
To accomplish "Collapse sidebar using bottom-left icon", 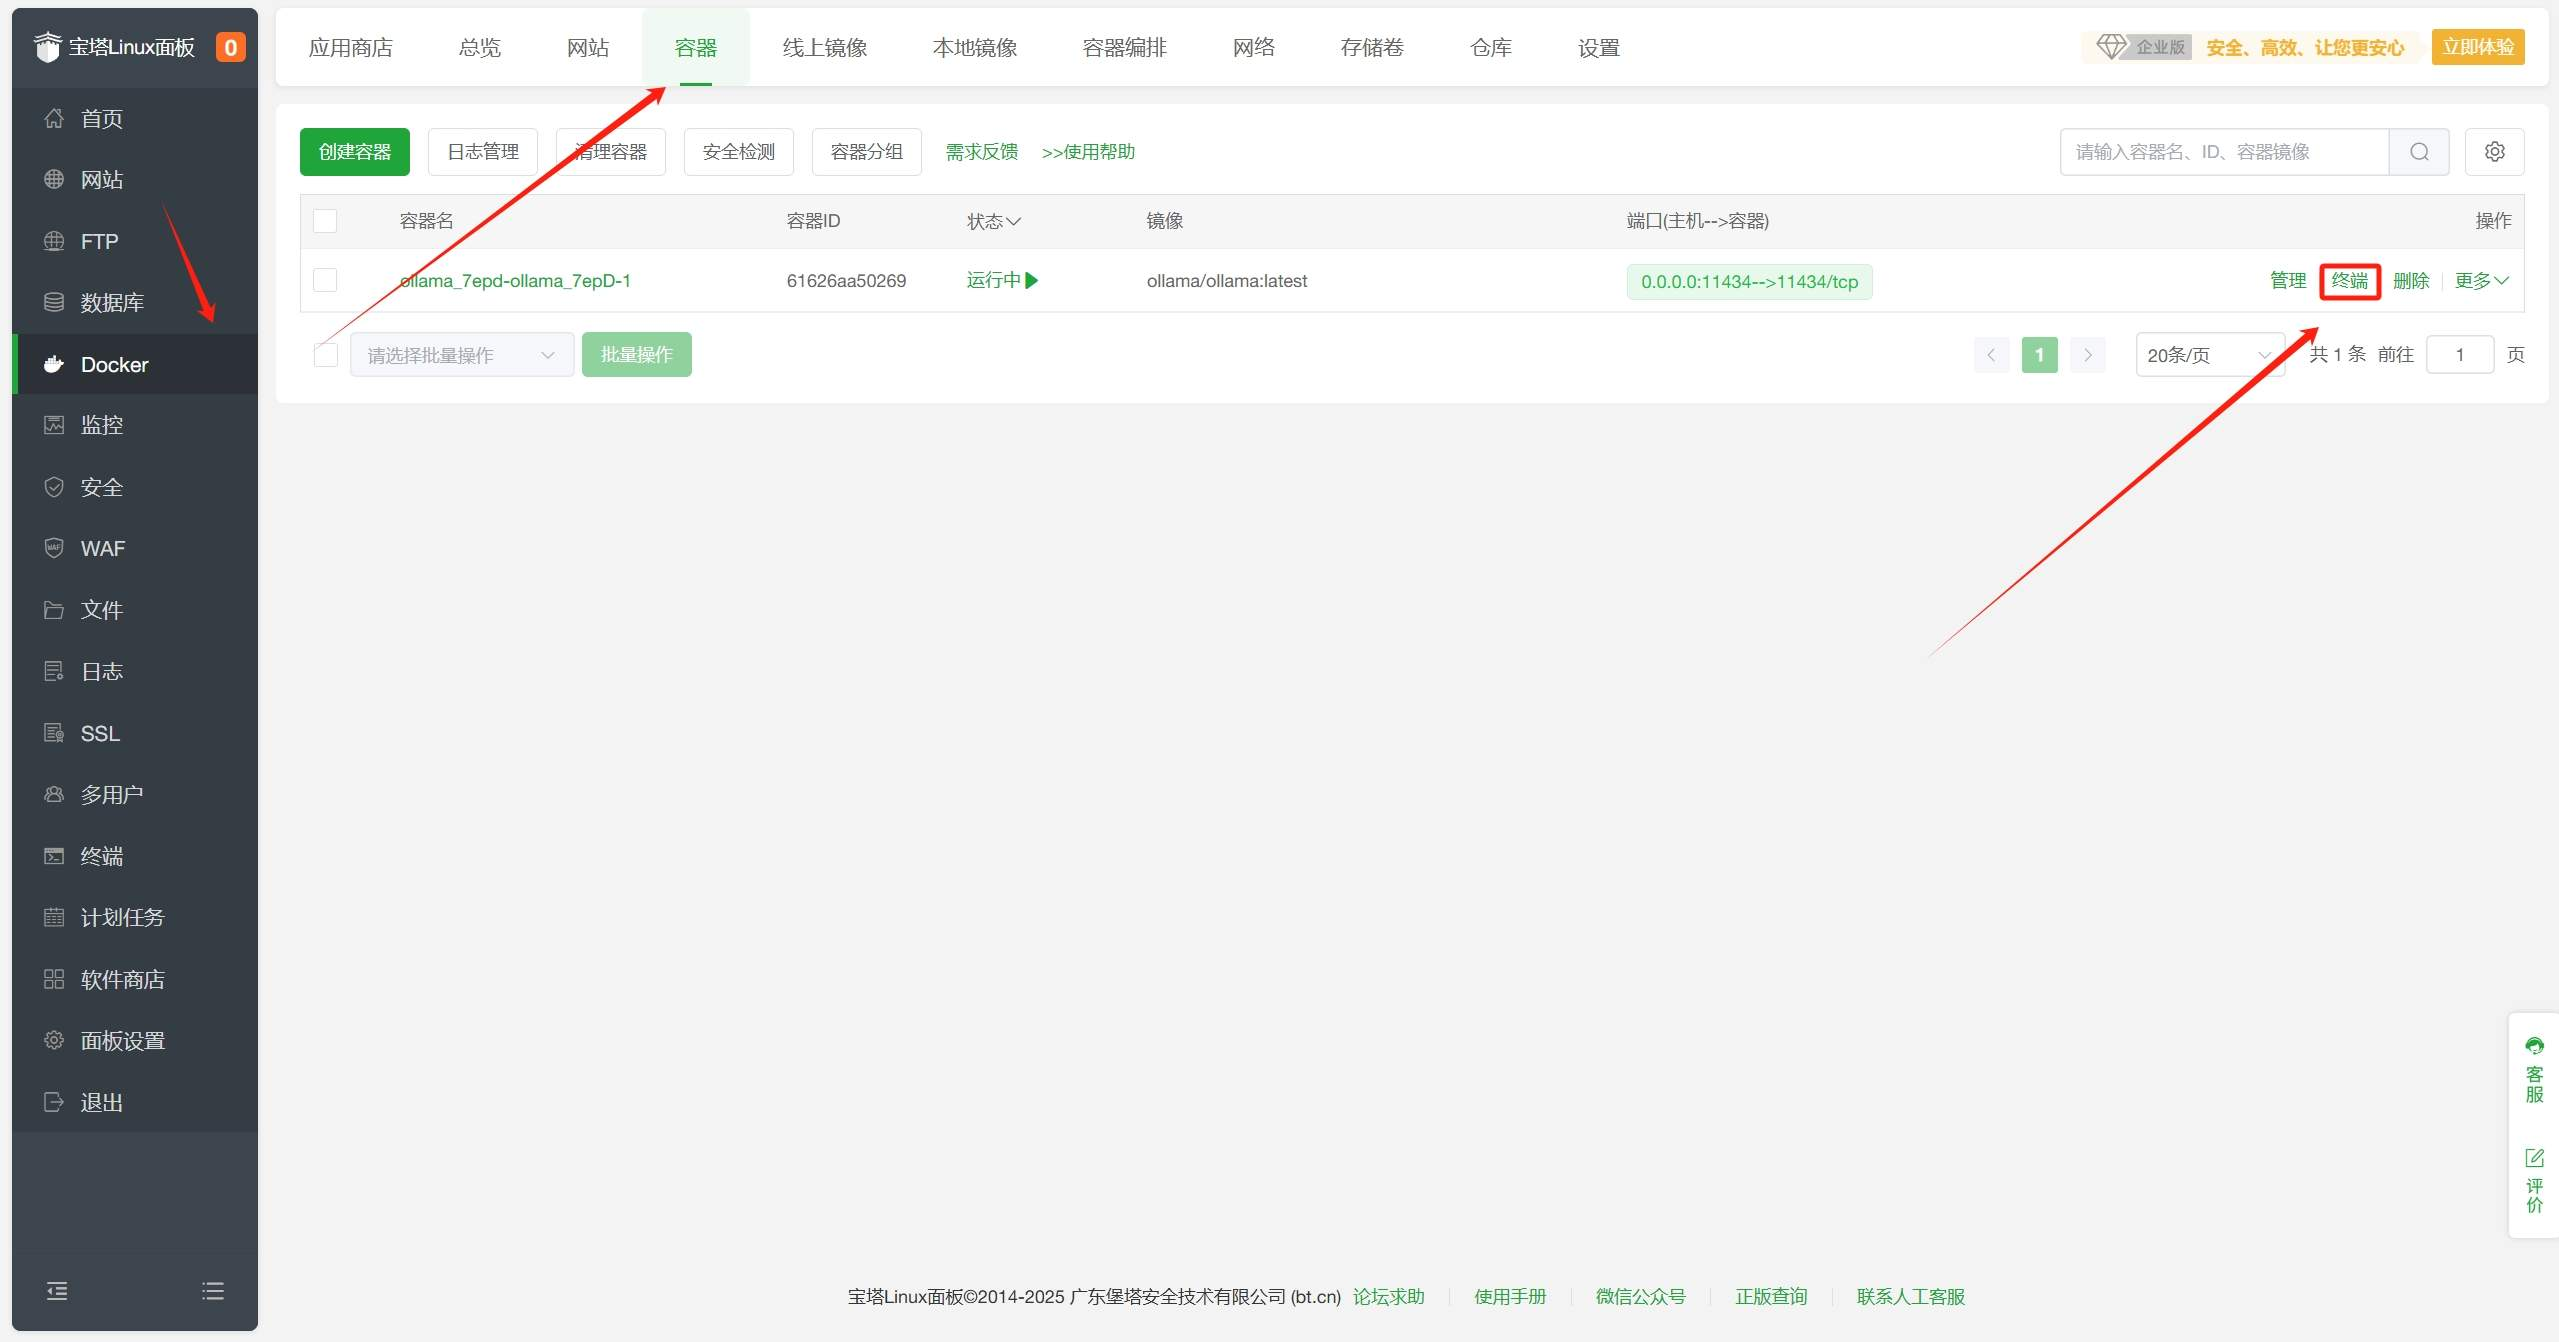I will click(x=57, y=1291).
